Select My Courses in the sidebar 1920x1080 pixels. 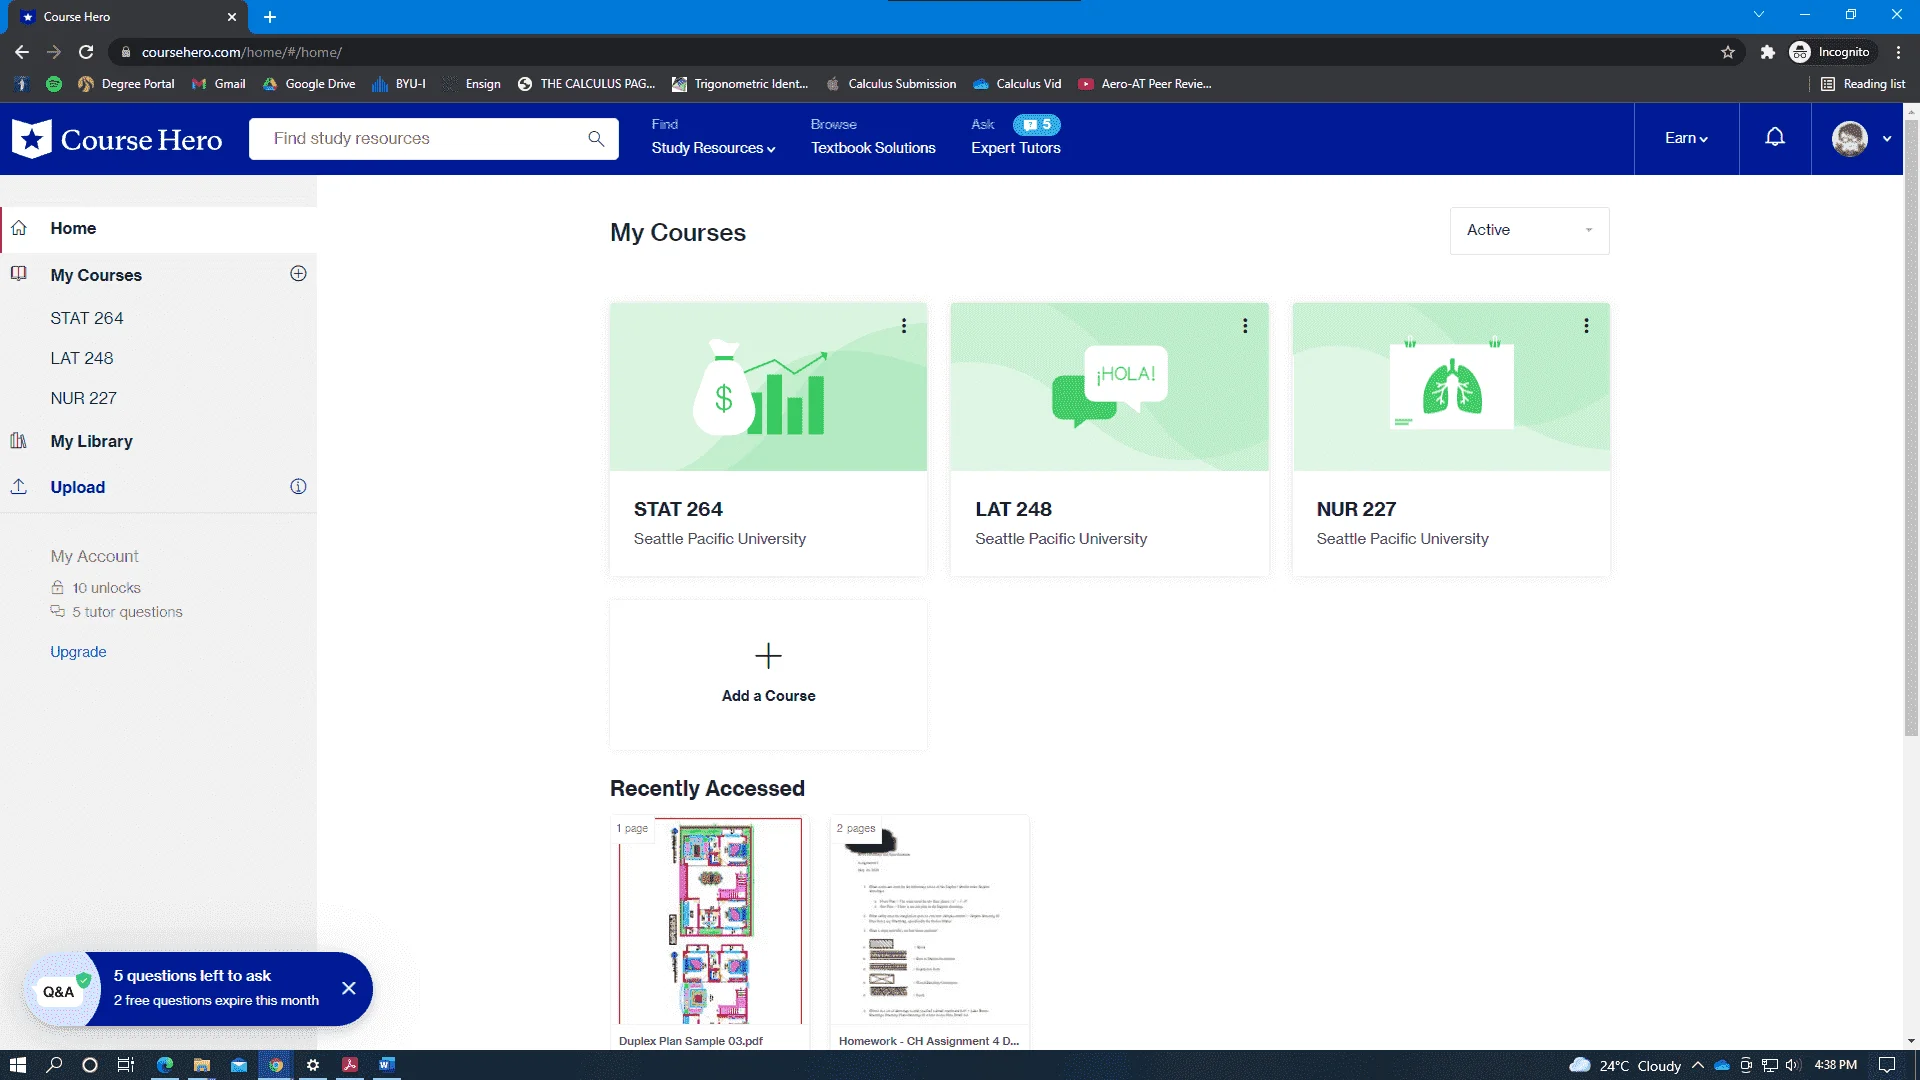(96, 275)
